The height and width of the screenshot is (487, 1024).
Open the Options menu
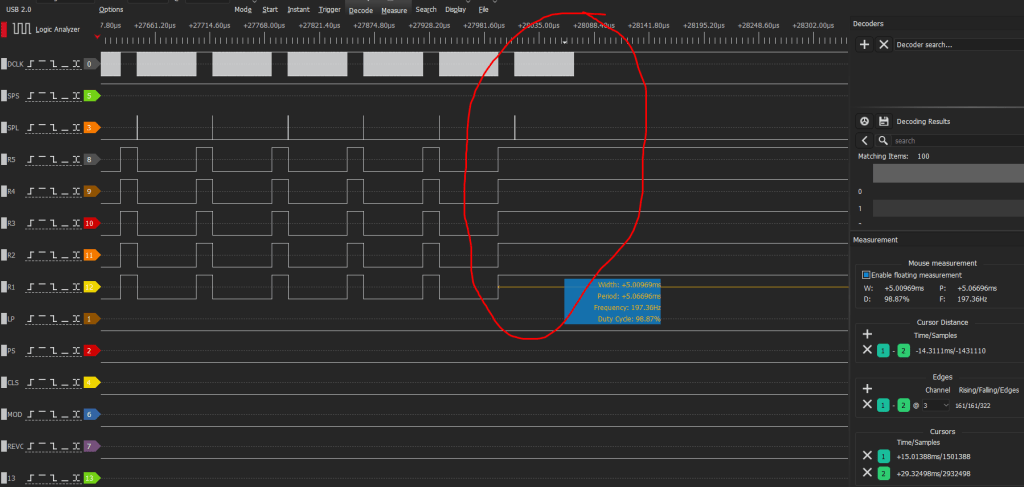[x=111, y=9]
